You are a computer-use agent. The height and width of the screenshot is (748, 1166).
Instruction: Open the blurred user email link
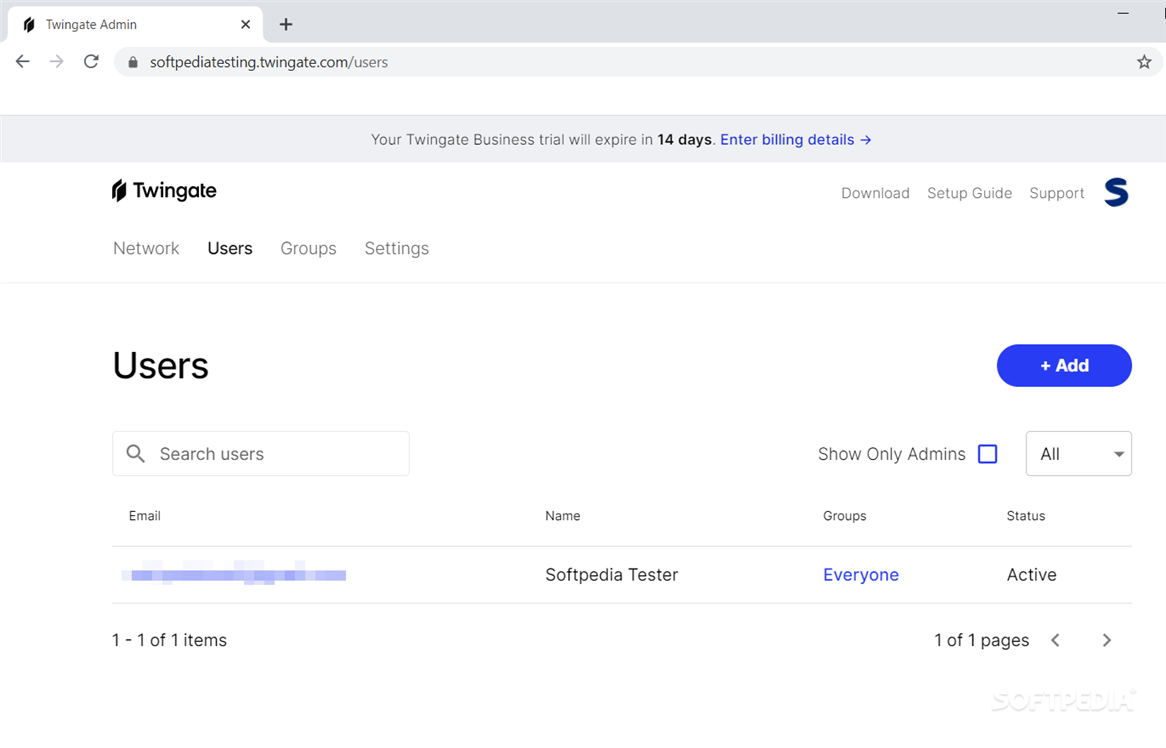click(x=234, y=574)
